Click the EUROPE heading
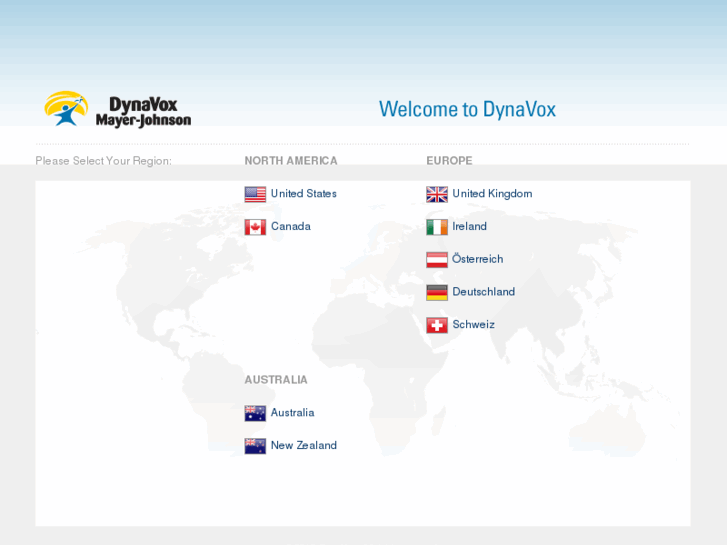The image size is (727, 545). point(449,160)
